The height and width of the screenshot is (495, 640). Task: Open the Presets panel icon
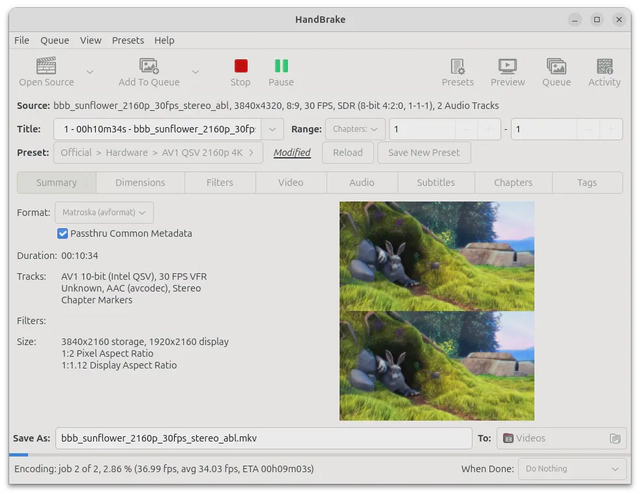tap(457, 66)
